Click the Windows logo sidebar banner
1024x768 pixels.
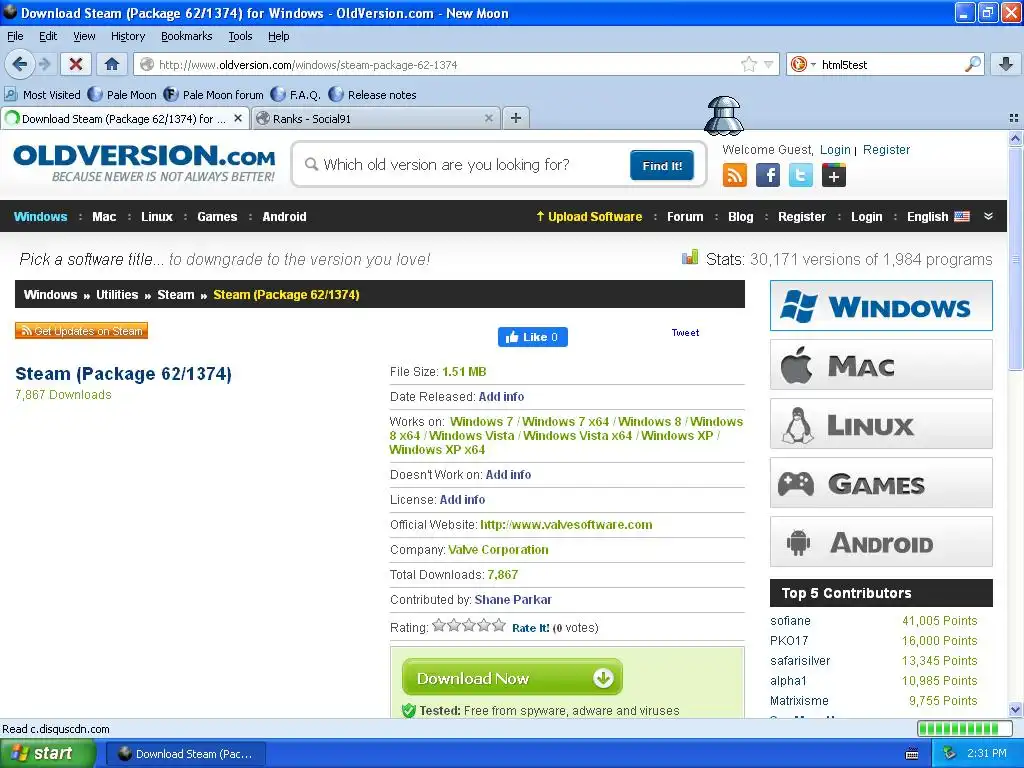tap(881, 306)
